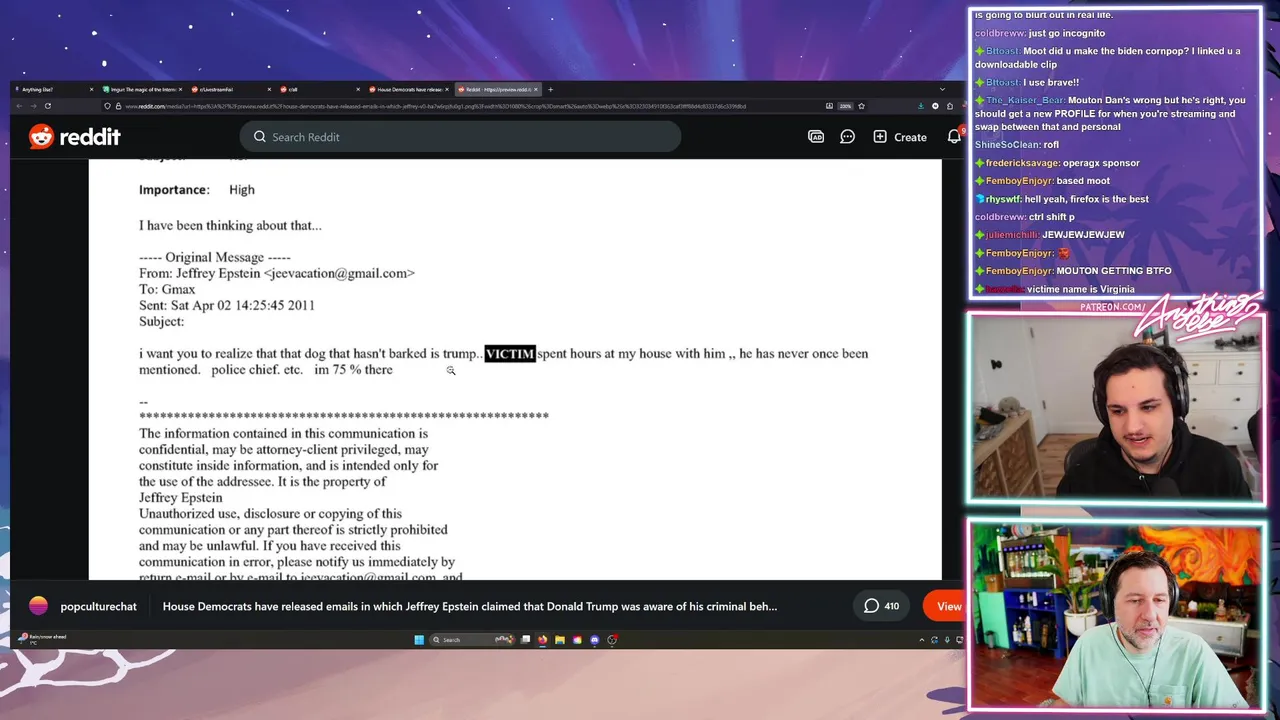This screenshot has width=1280, height=720.
Task: Click the bottom webcam feed
Action: tap(1115, 615)
